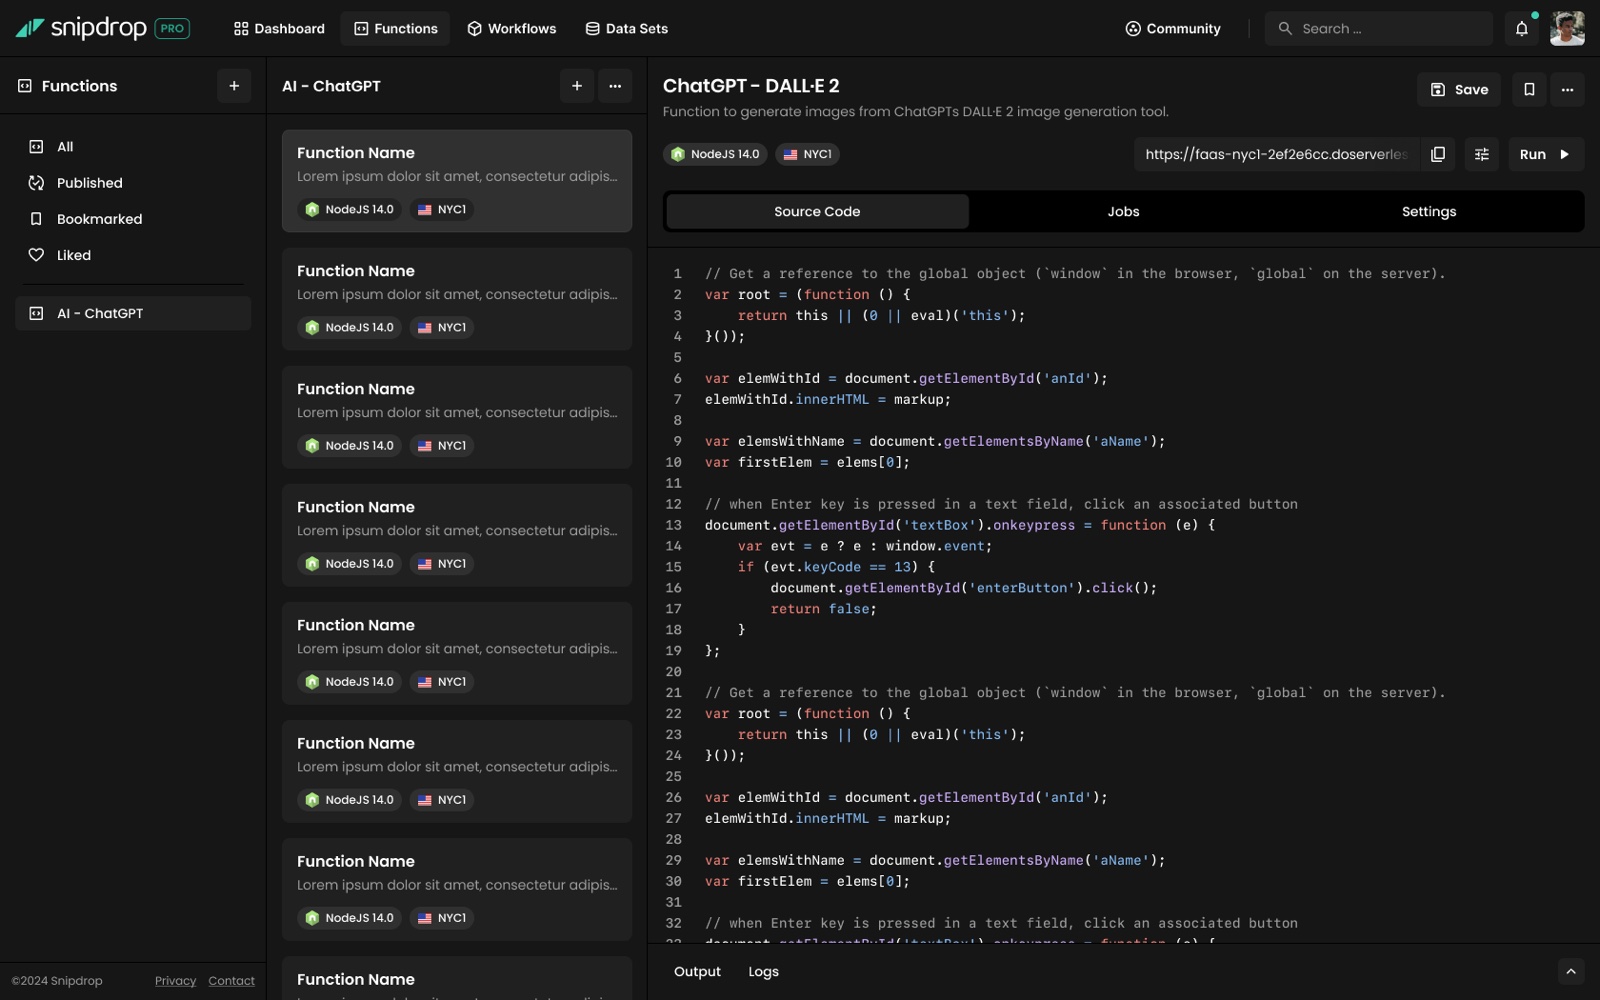Open the user profile avatar

point(1567,29)
